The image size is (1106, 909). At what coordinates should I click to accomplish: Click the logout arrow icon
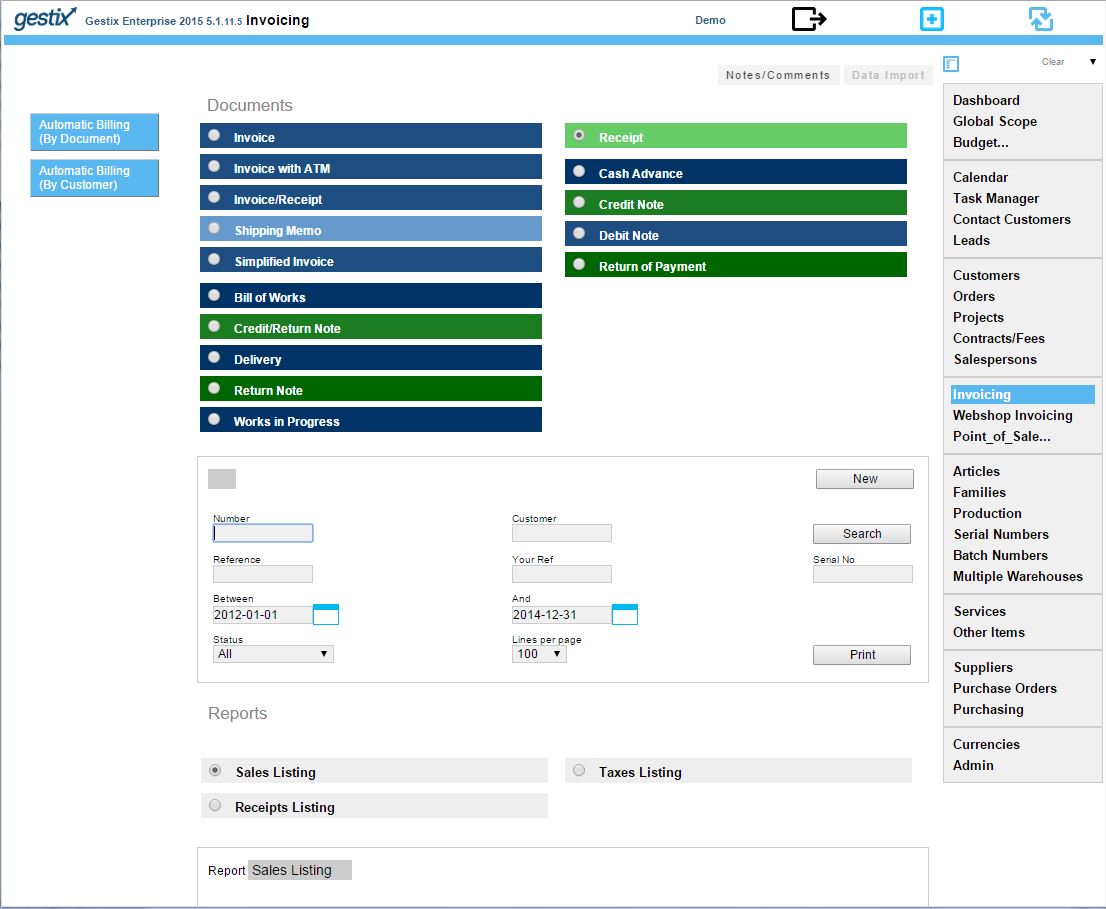pos(808,18)
